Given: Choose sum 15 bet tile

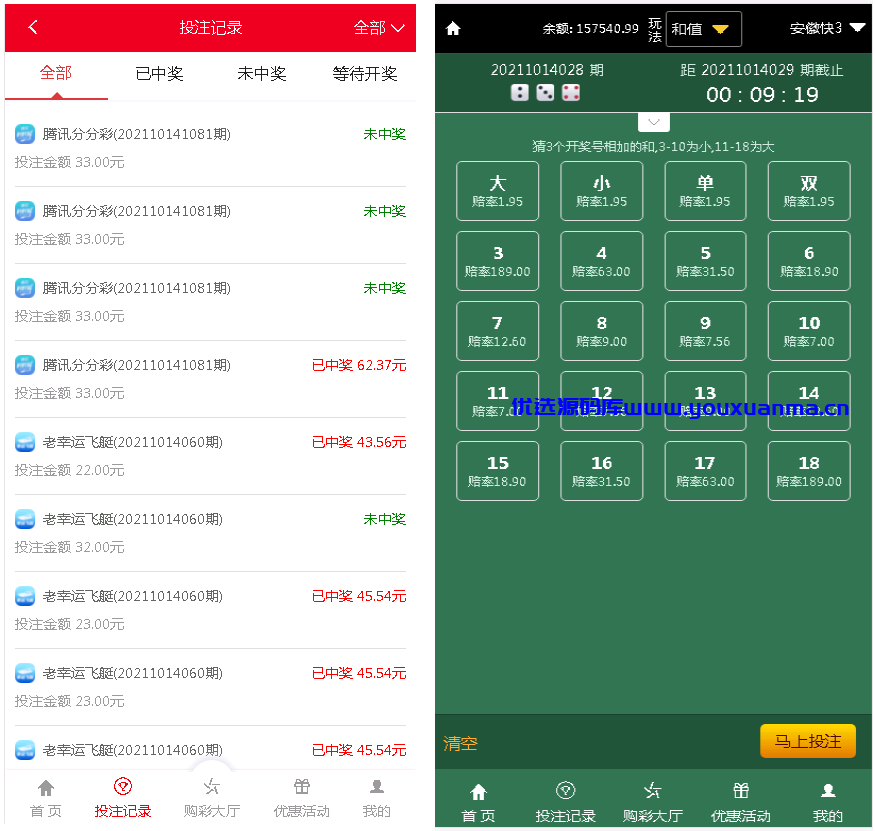Looking at the screenshot, I should [497, 471].
